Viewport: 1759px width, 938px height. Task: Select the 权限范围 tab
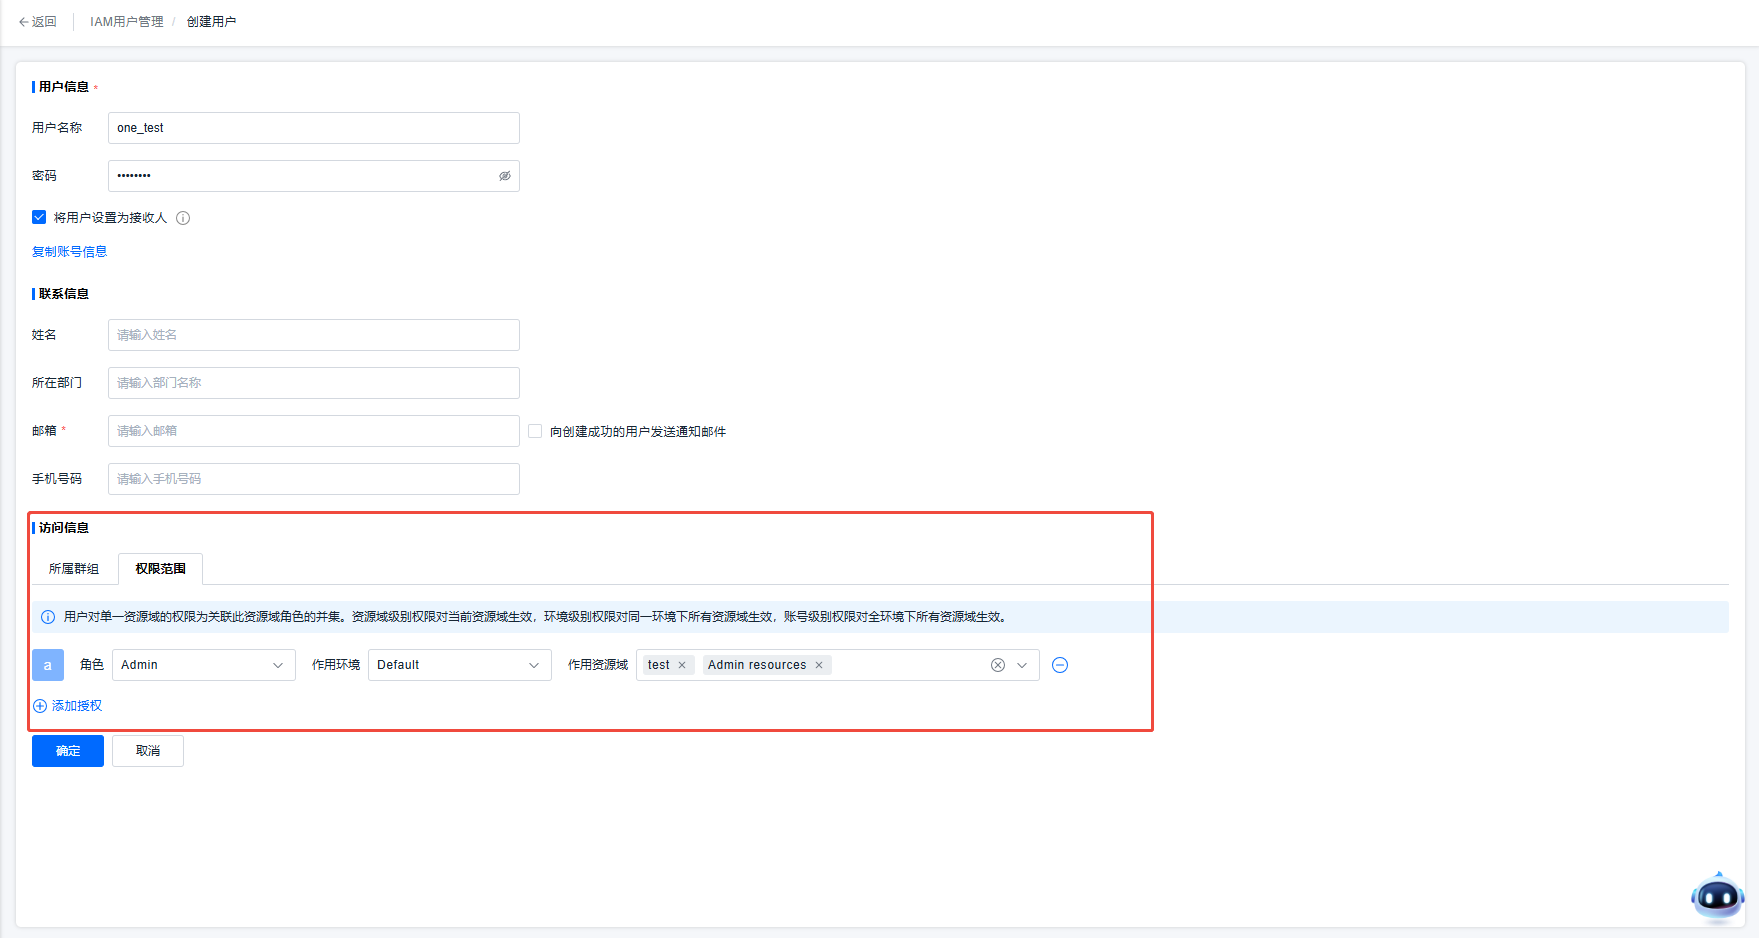161,569
